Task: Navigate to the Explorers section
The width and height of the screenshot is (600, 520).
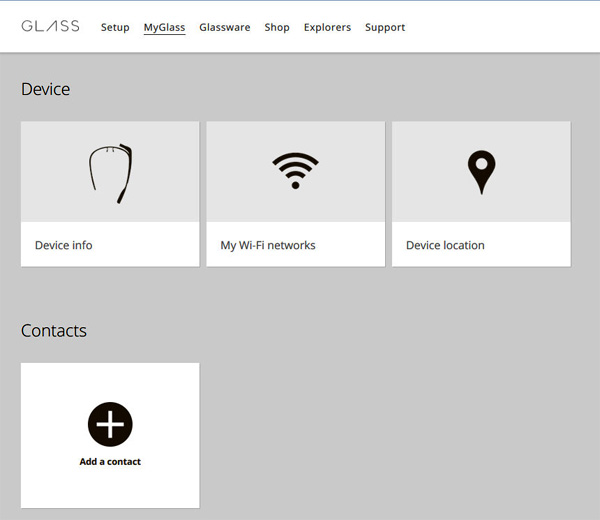Action: click(327, 27)
